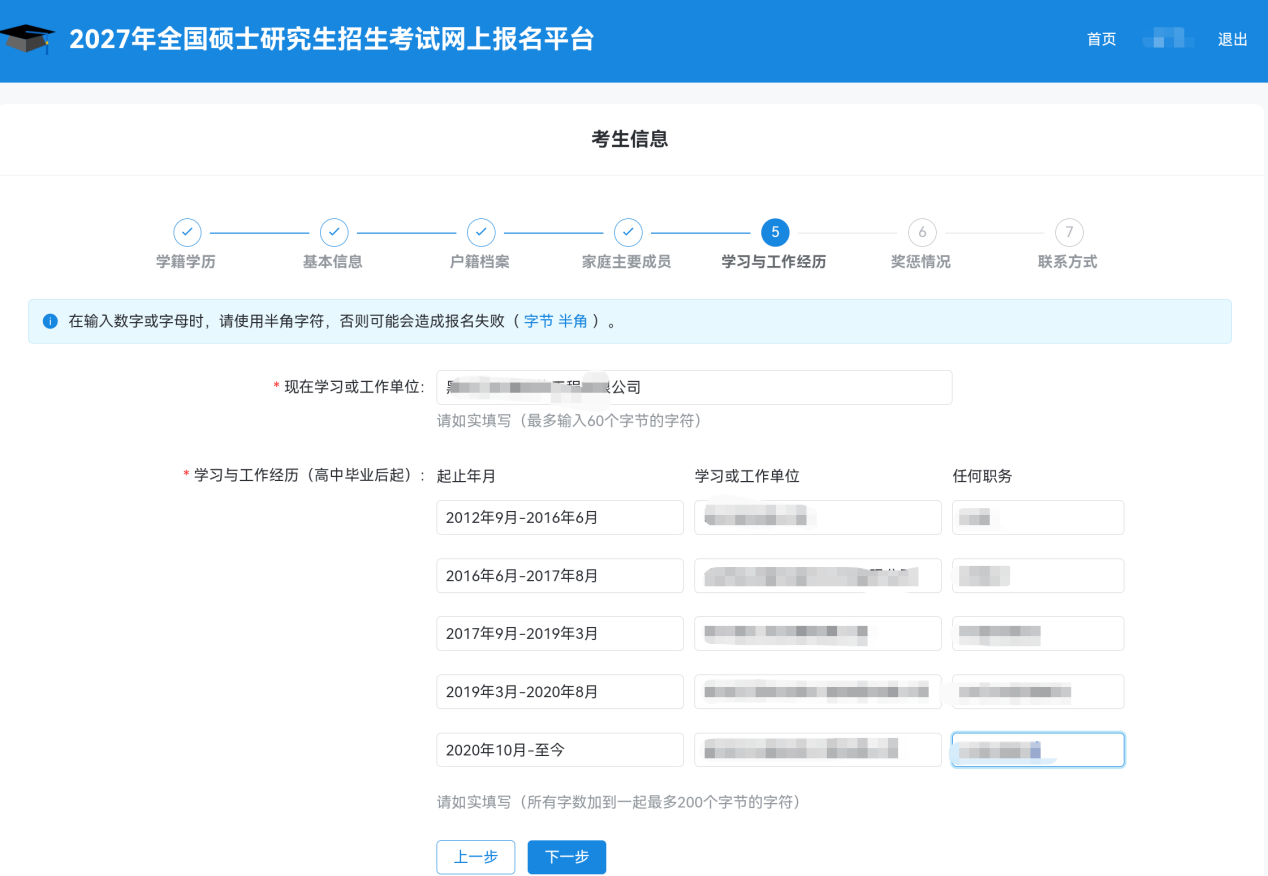The width and height of the screenshot is (1268, 876).
Task: Edit the unit field in the 2019年3月-2020年8月 row
Action: point(818,692)
